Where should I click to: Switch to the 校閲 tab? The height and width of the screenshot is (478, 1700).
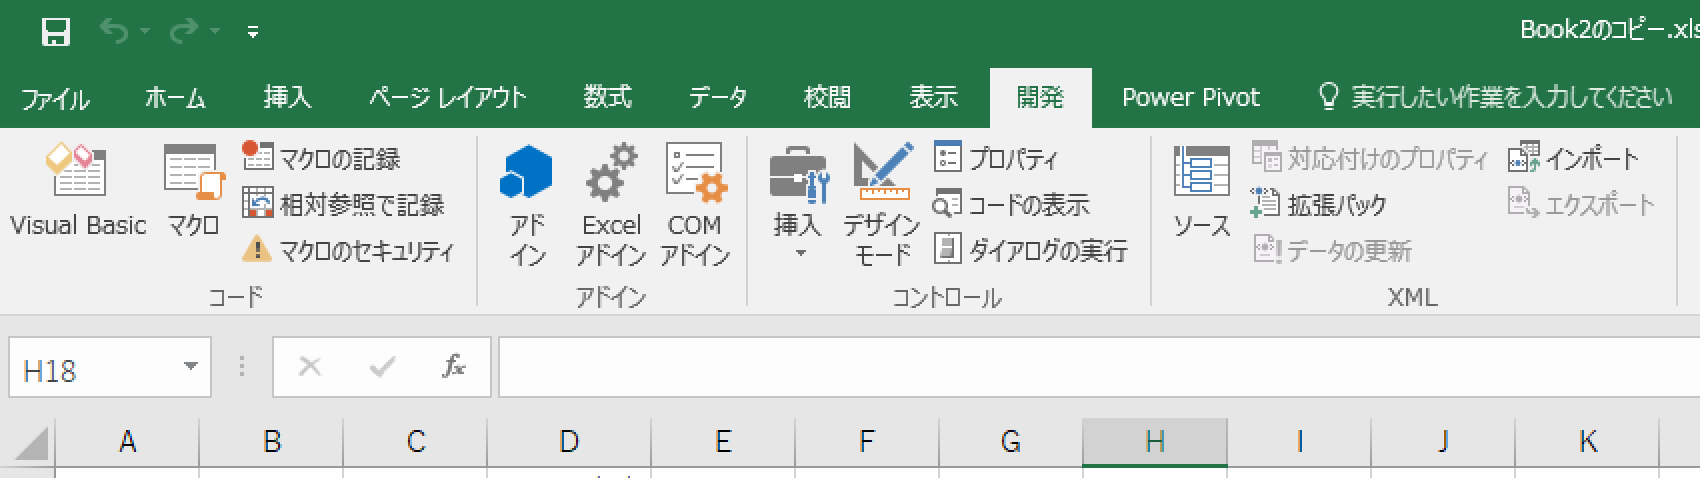(827, 97)
